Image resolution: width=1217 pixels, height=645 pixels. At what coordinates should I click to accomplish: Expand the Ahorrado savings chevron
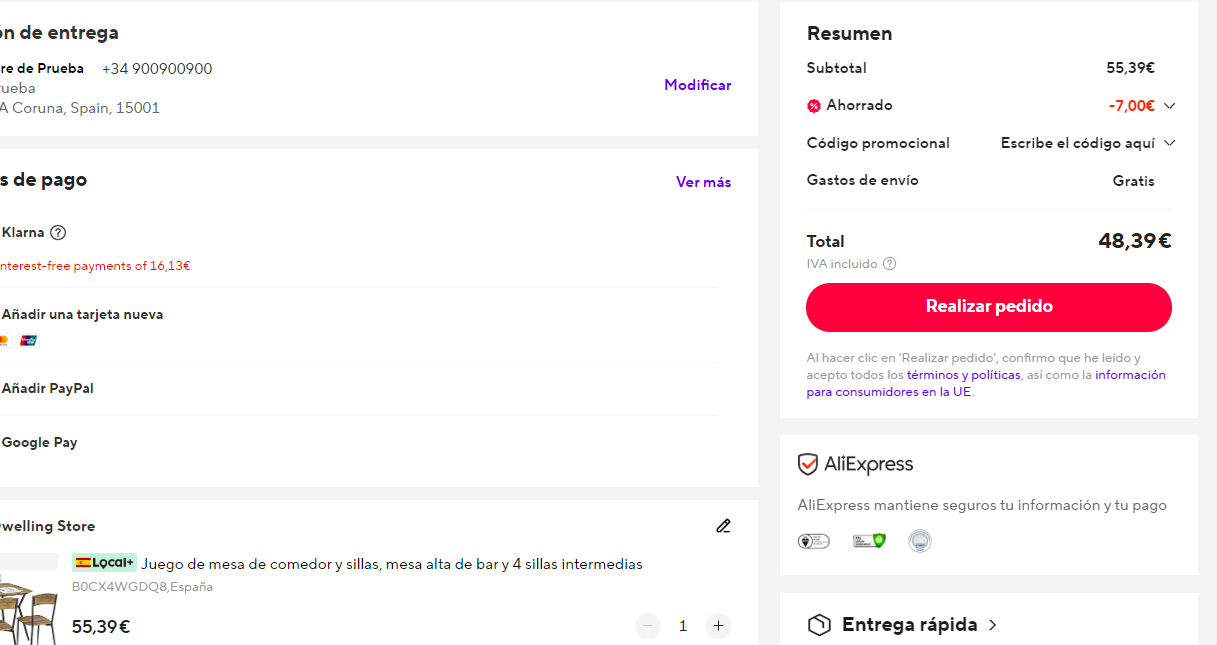(1169, 106)
